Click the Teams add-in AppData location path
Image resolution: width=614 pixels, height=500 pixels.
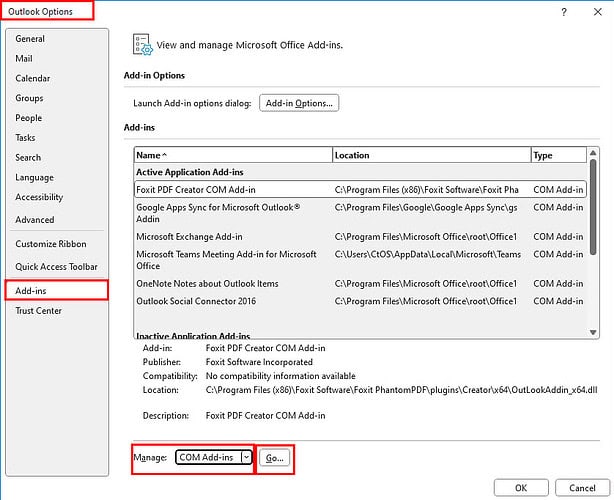(428, 255)
